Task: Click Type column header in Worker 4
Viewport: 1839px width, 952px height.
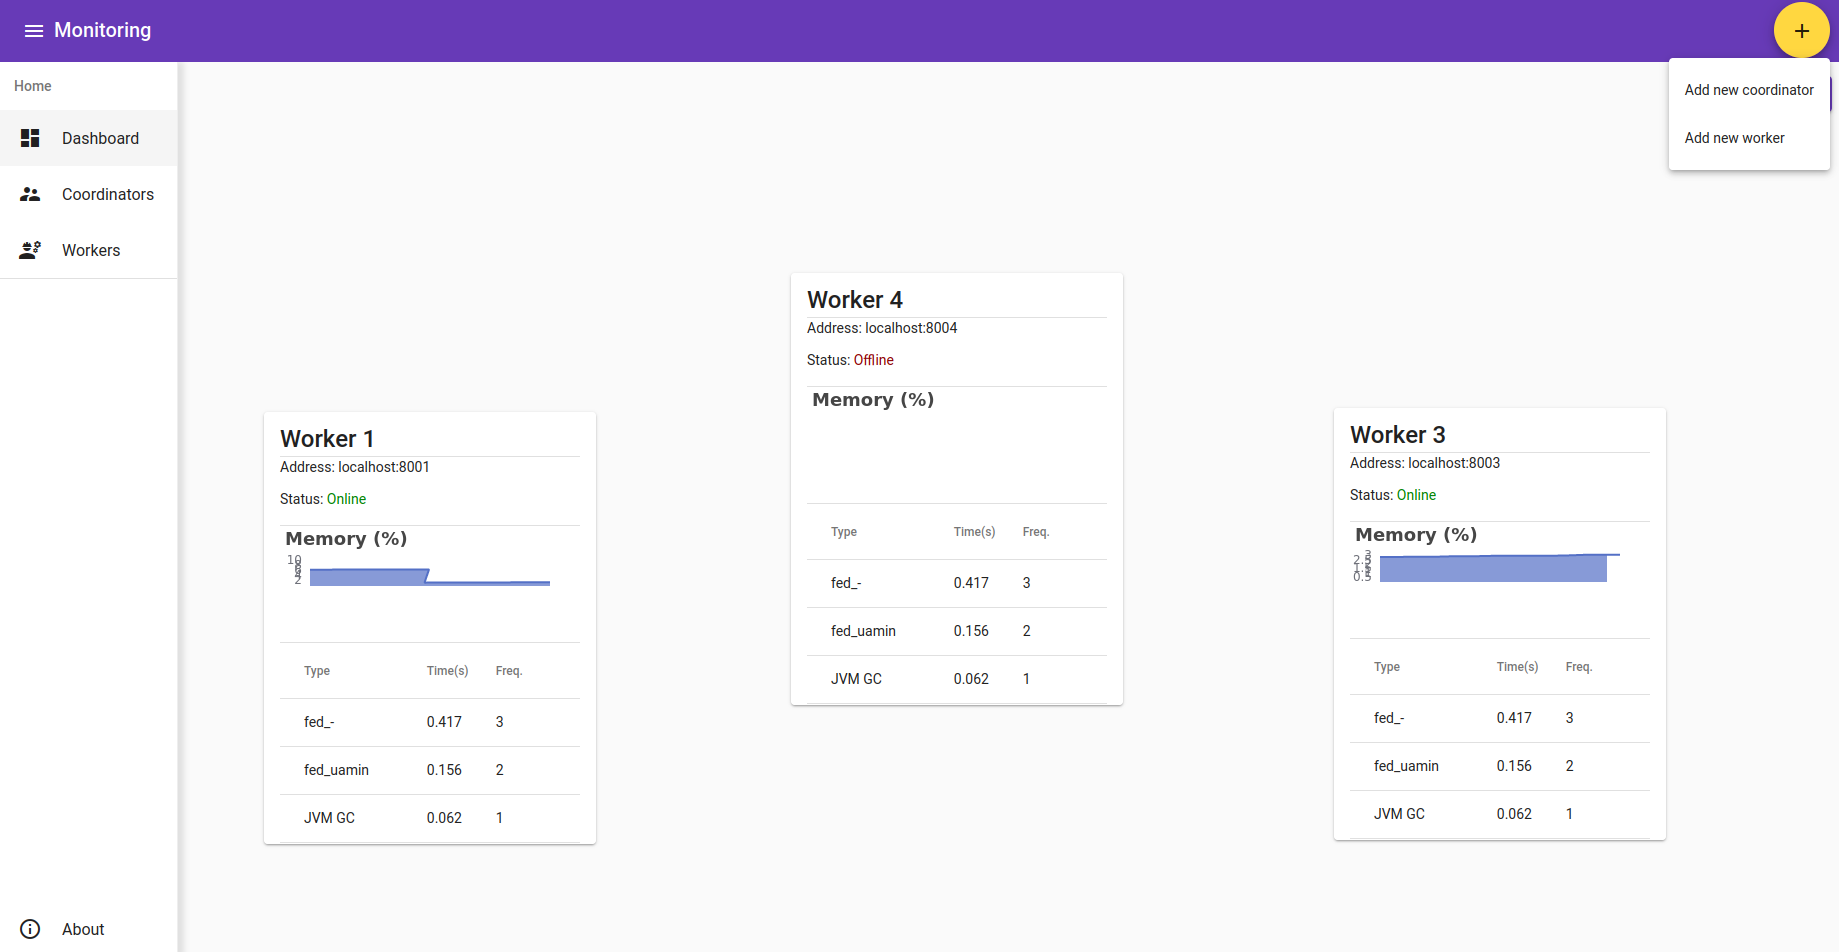Action: tap(844, 532)
